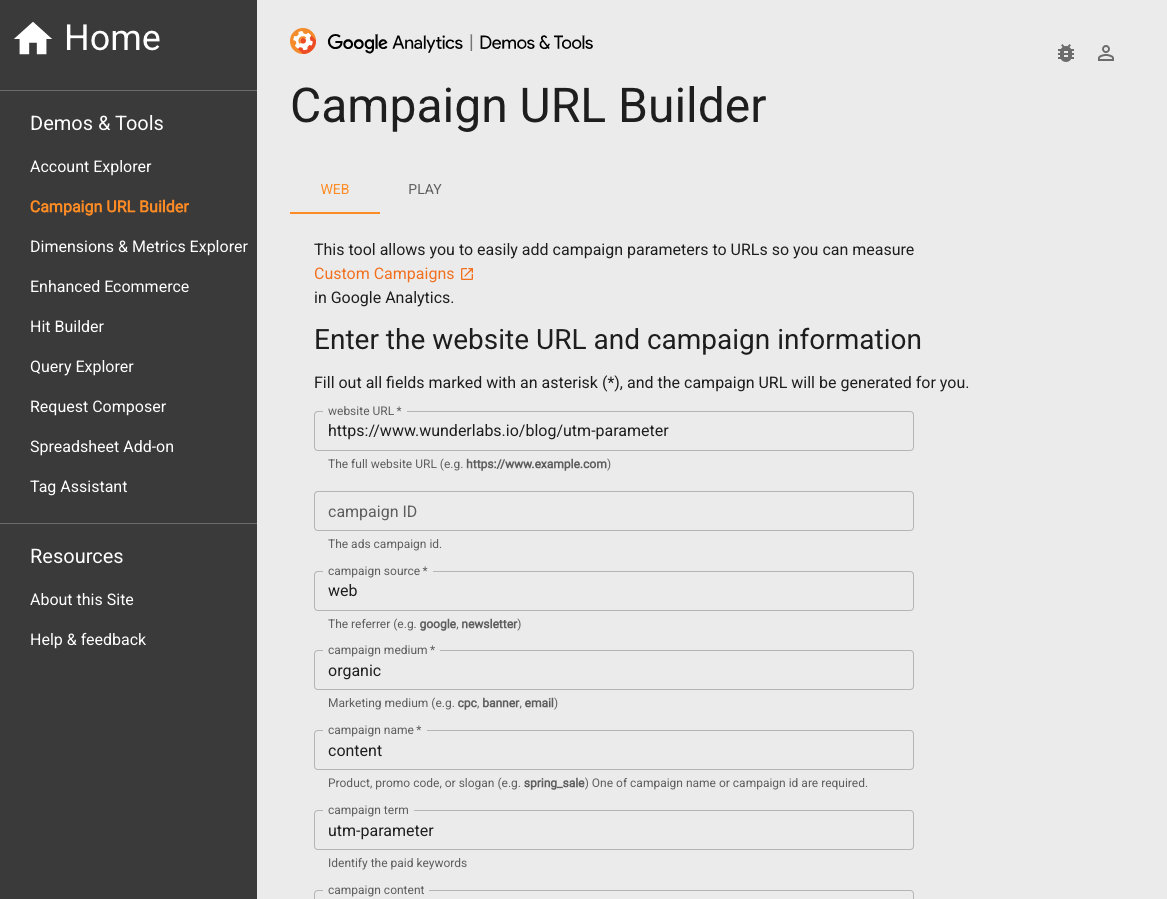Focus the campaign ID field

[x=614, y=511]
